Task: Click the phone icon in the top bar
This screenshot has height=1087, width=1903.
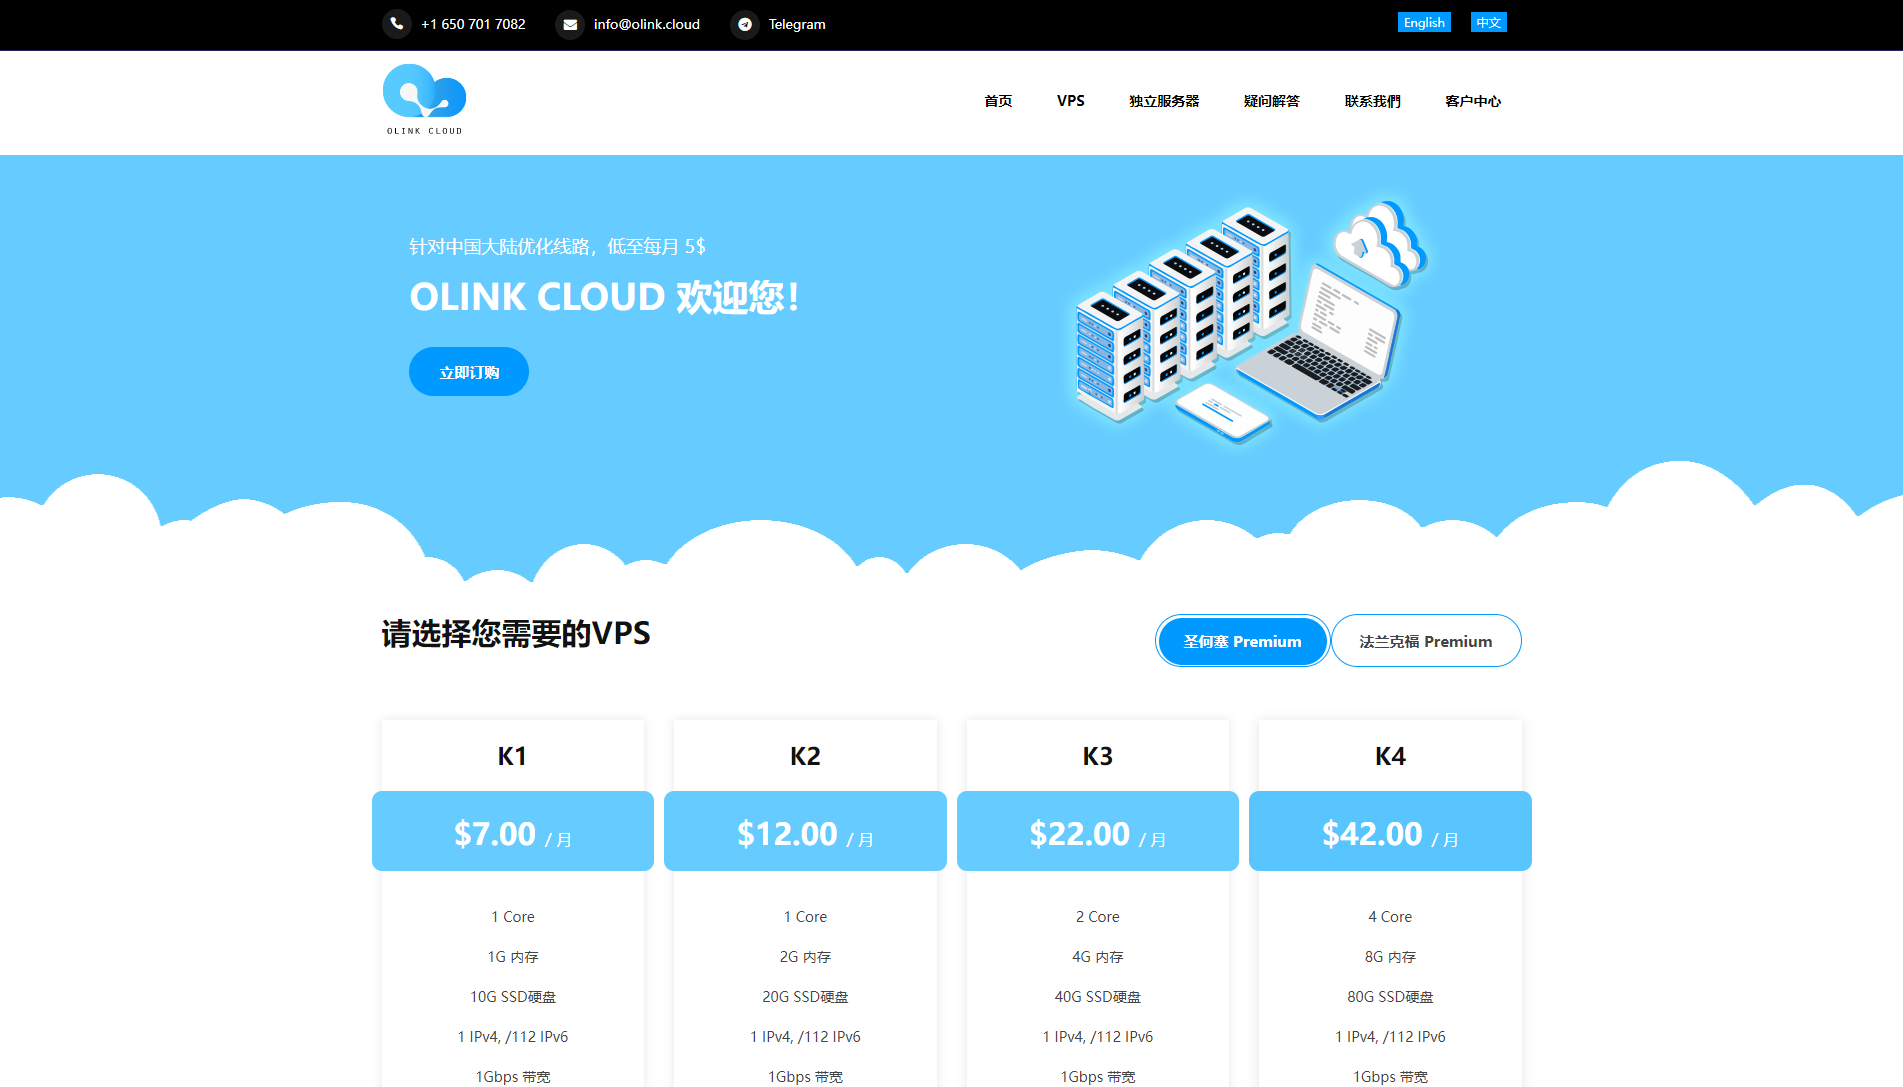Action: (397, 24)
